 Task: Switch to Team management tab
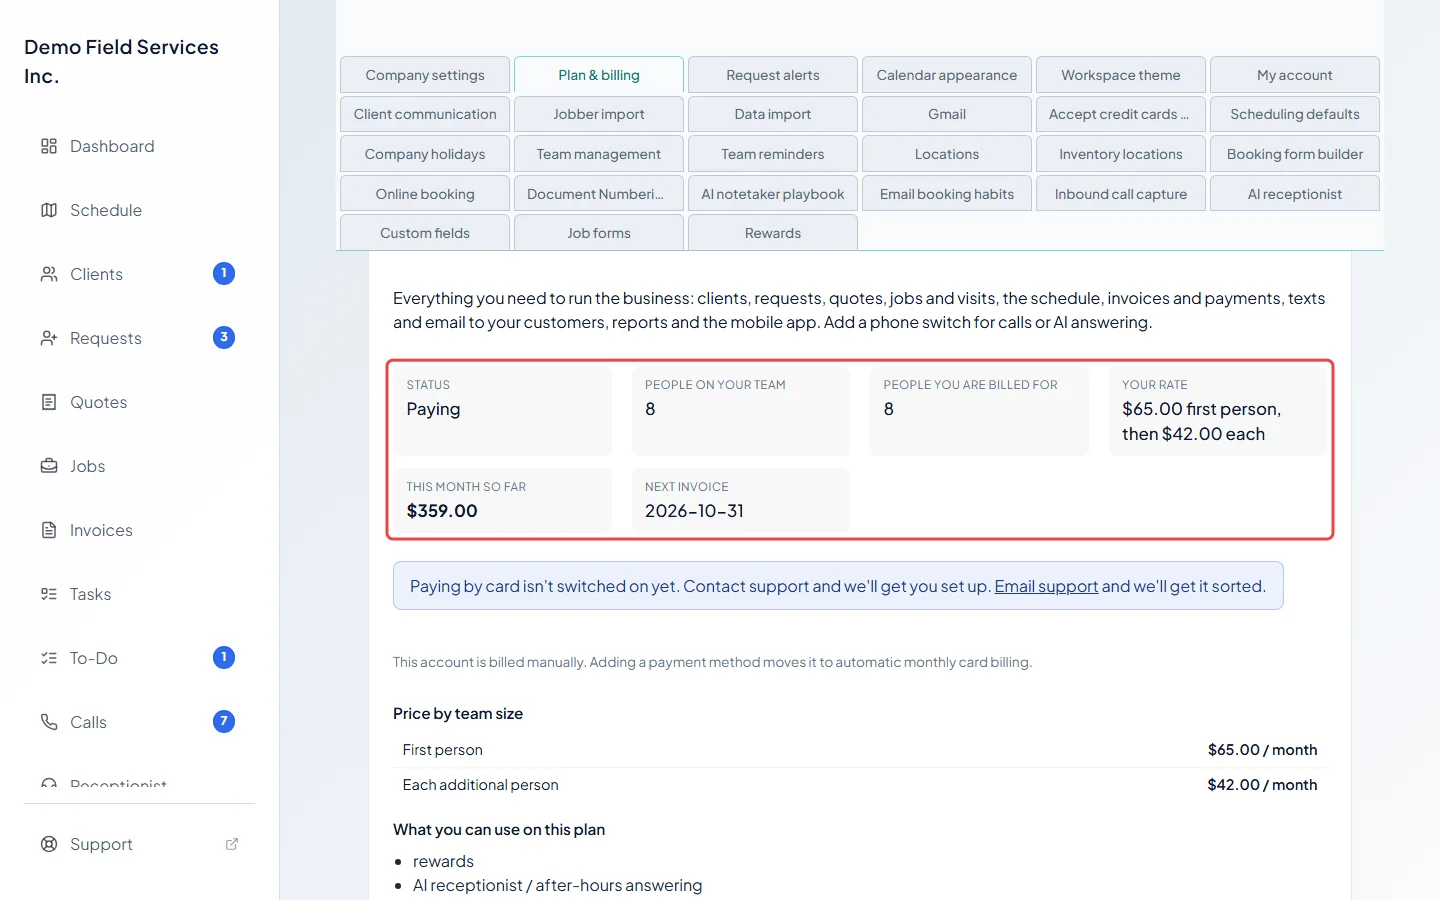point(599,154)
